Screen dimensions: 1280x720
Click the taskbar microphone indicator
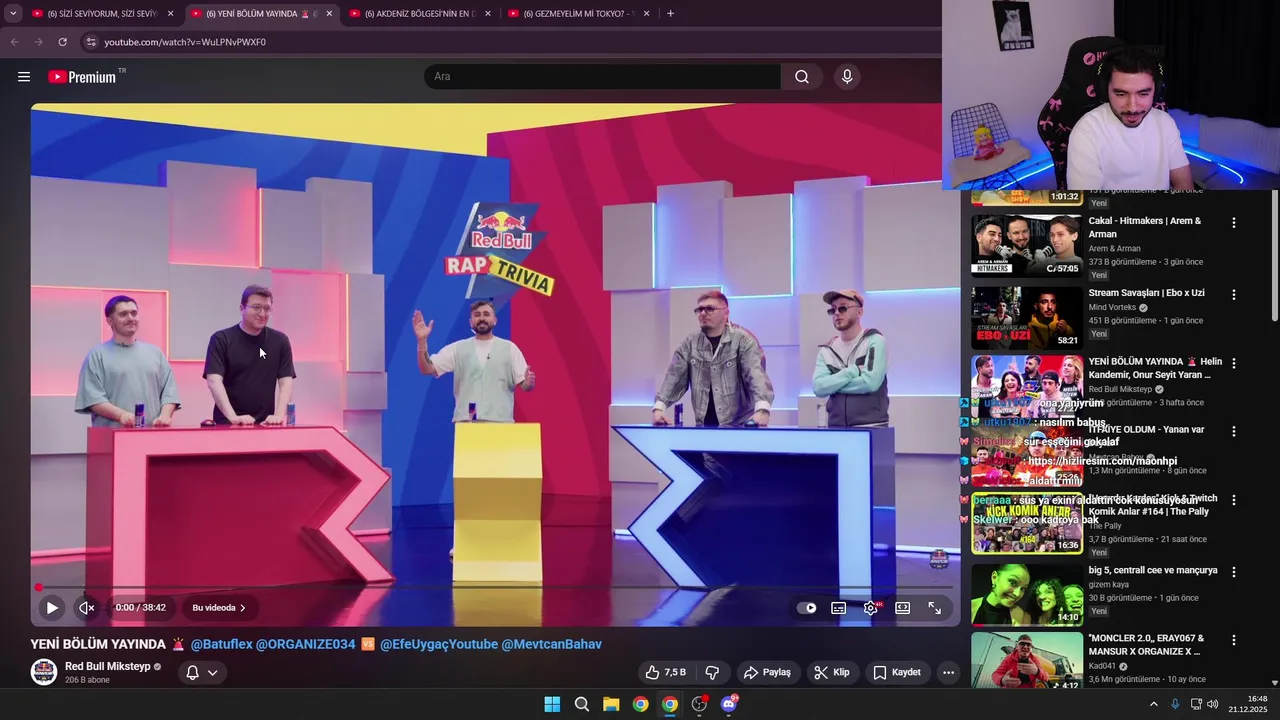(1175, 704)
